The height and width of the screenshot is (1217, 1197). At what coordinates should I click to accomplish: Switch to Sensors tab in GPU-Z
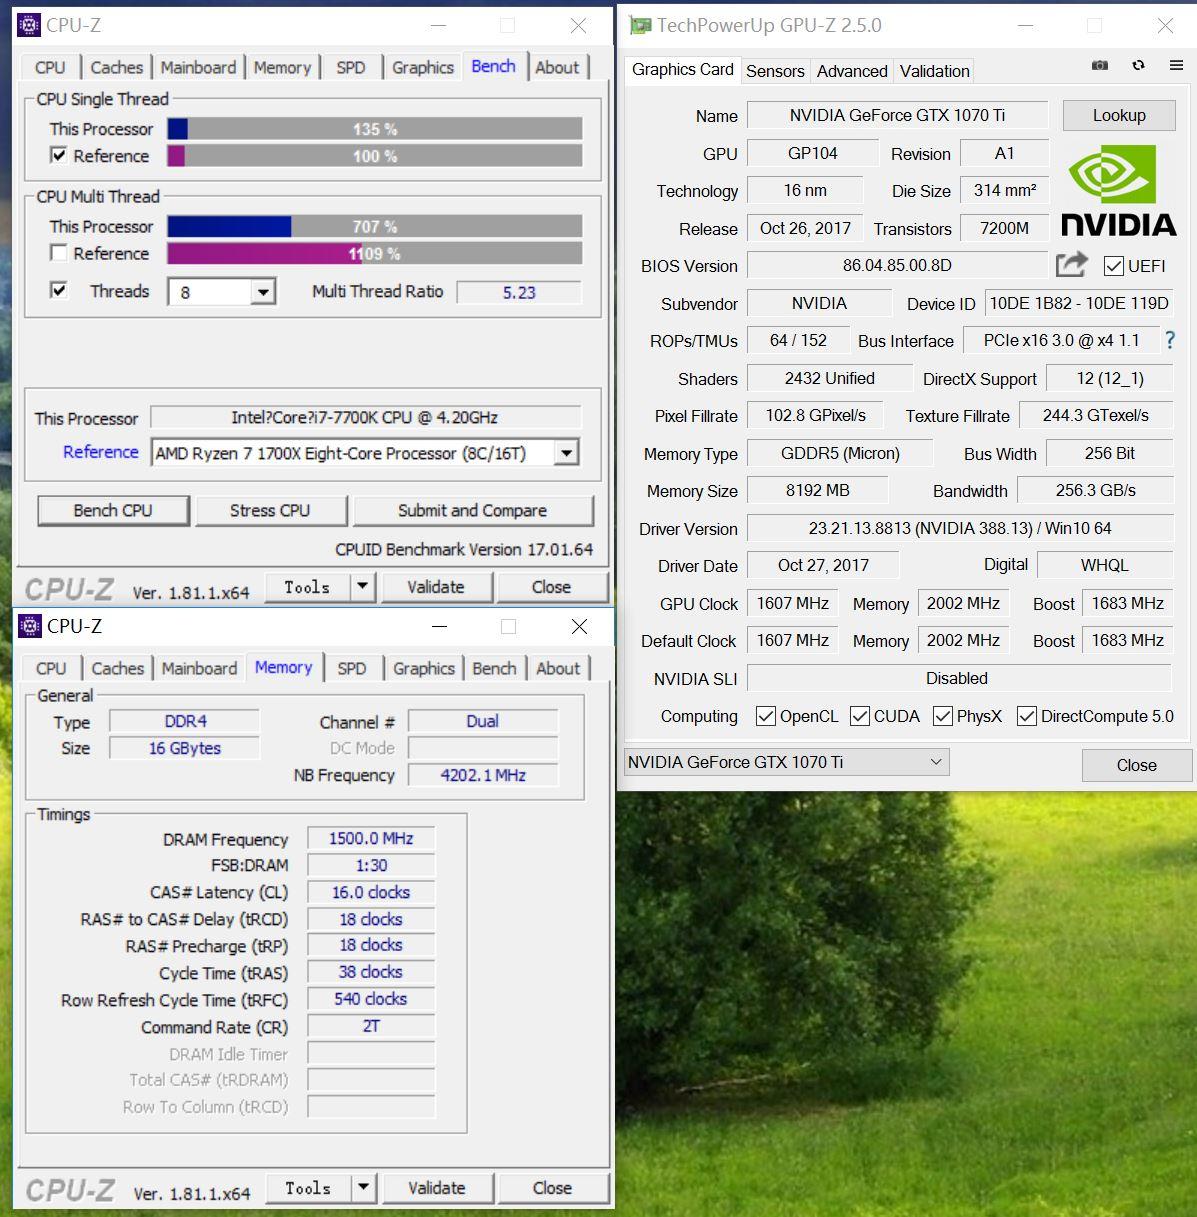(x=775, y=71)
